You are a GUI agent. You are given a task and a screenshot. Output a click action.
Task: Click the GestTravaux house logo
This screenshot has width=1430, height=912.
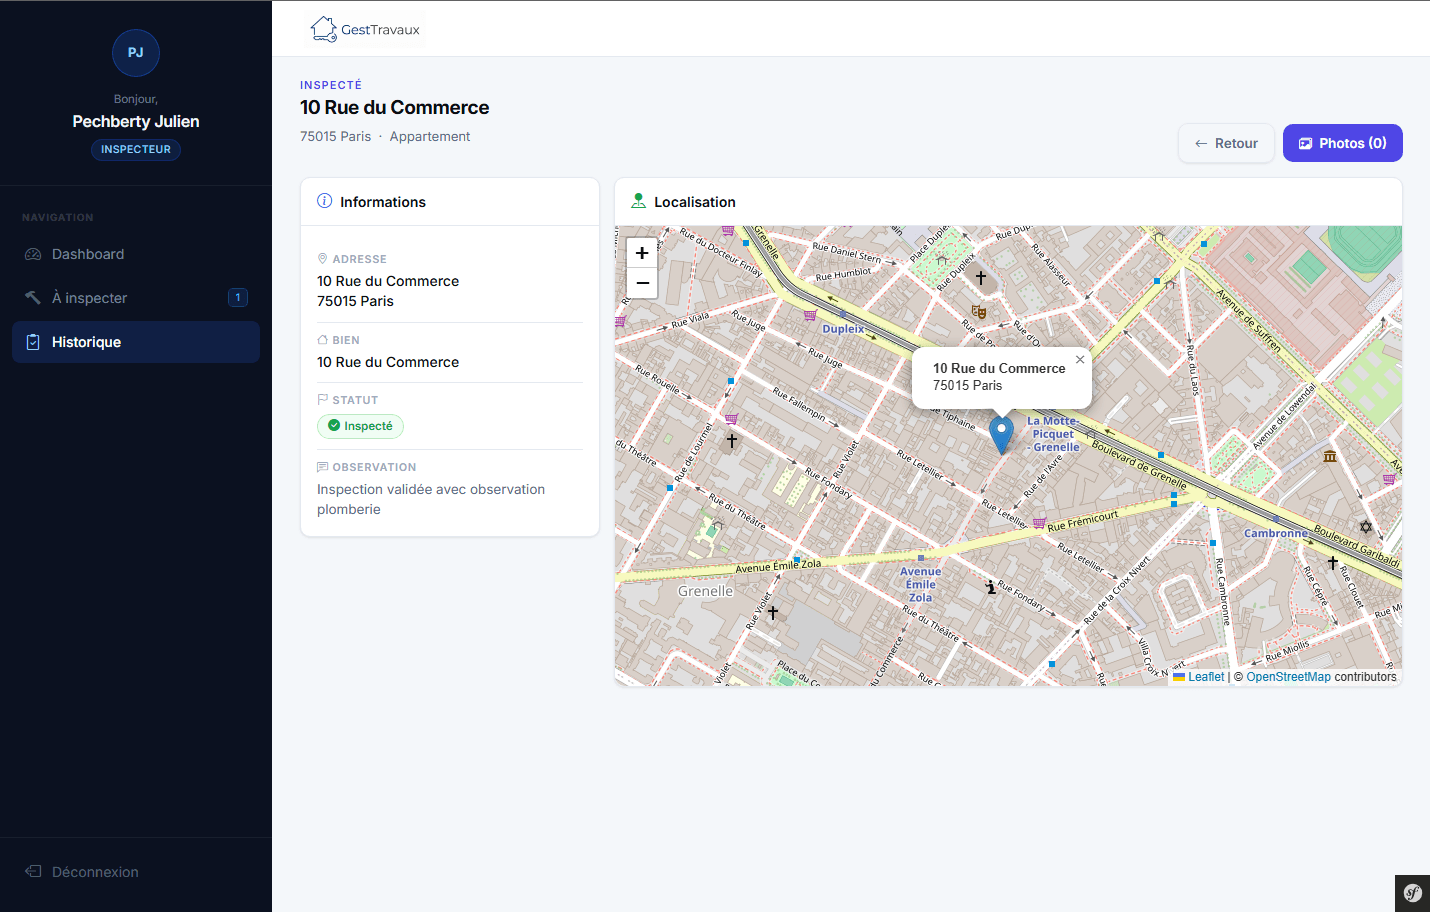point(323,29)
